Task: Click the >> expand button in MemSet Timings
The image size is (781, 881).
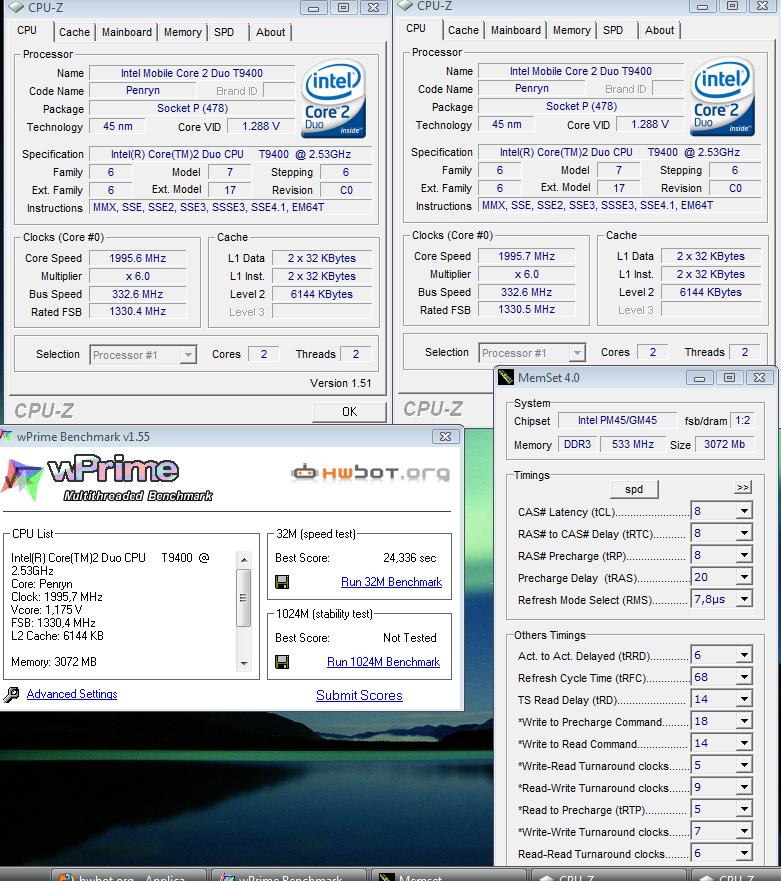Action: (x=743, y=487)
